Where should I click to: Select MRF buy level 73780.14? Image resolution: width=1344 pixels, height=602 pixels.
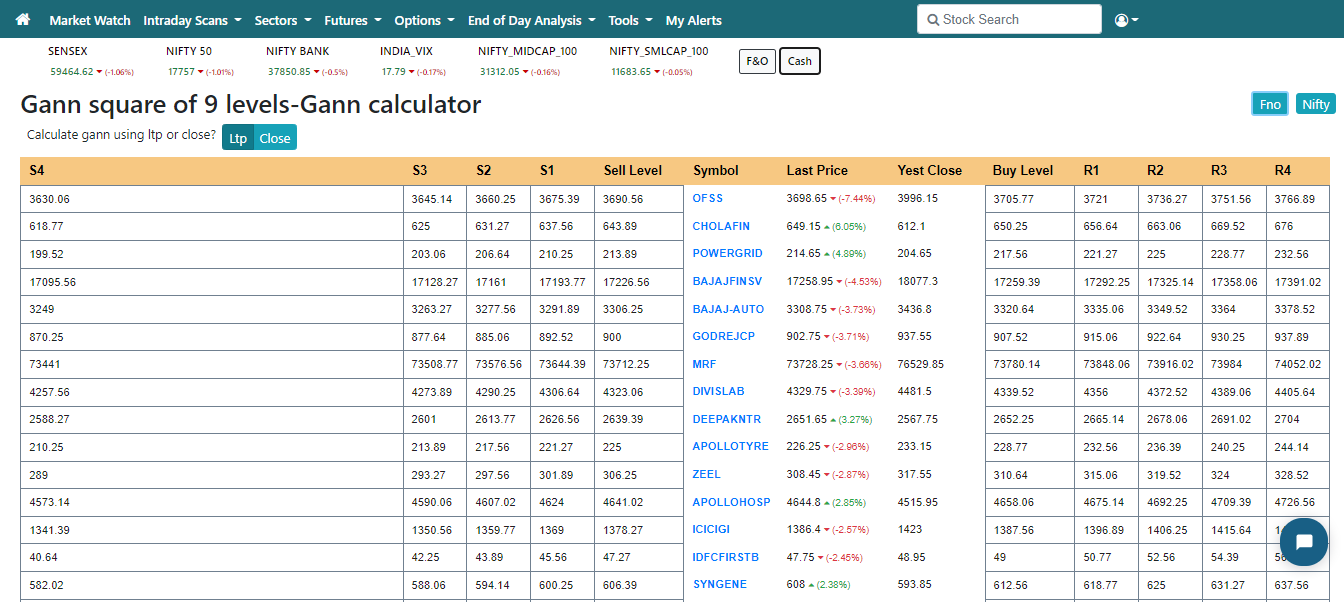click(x=1017, y=364)
